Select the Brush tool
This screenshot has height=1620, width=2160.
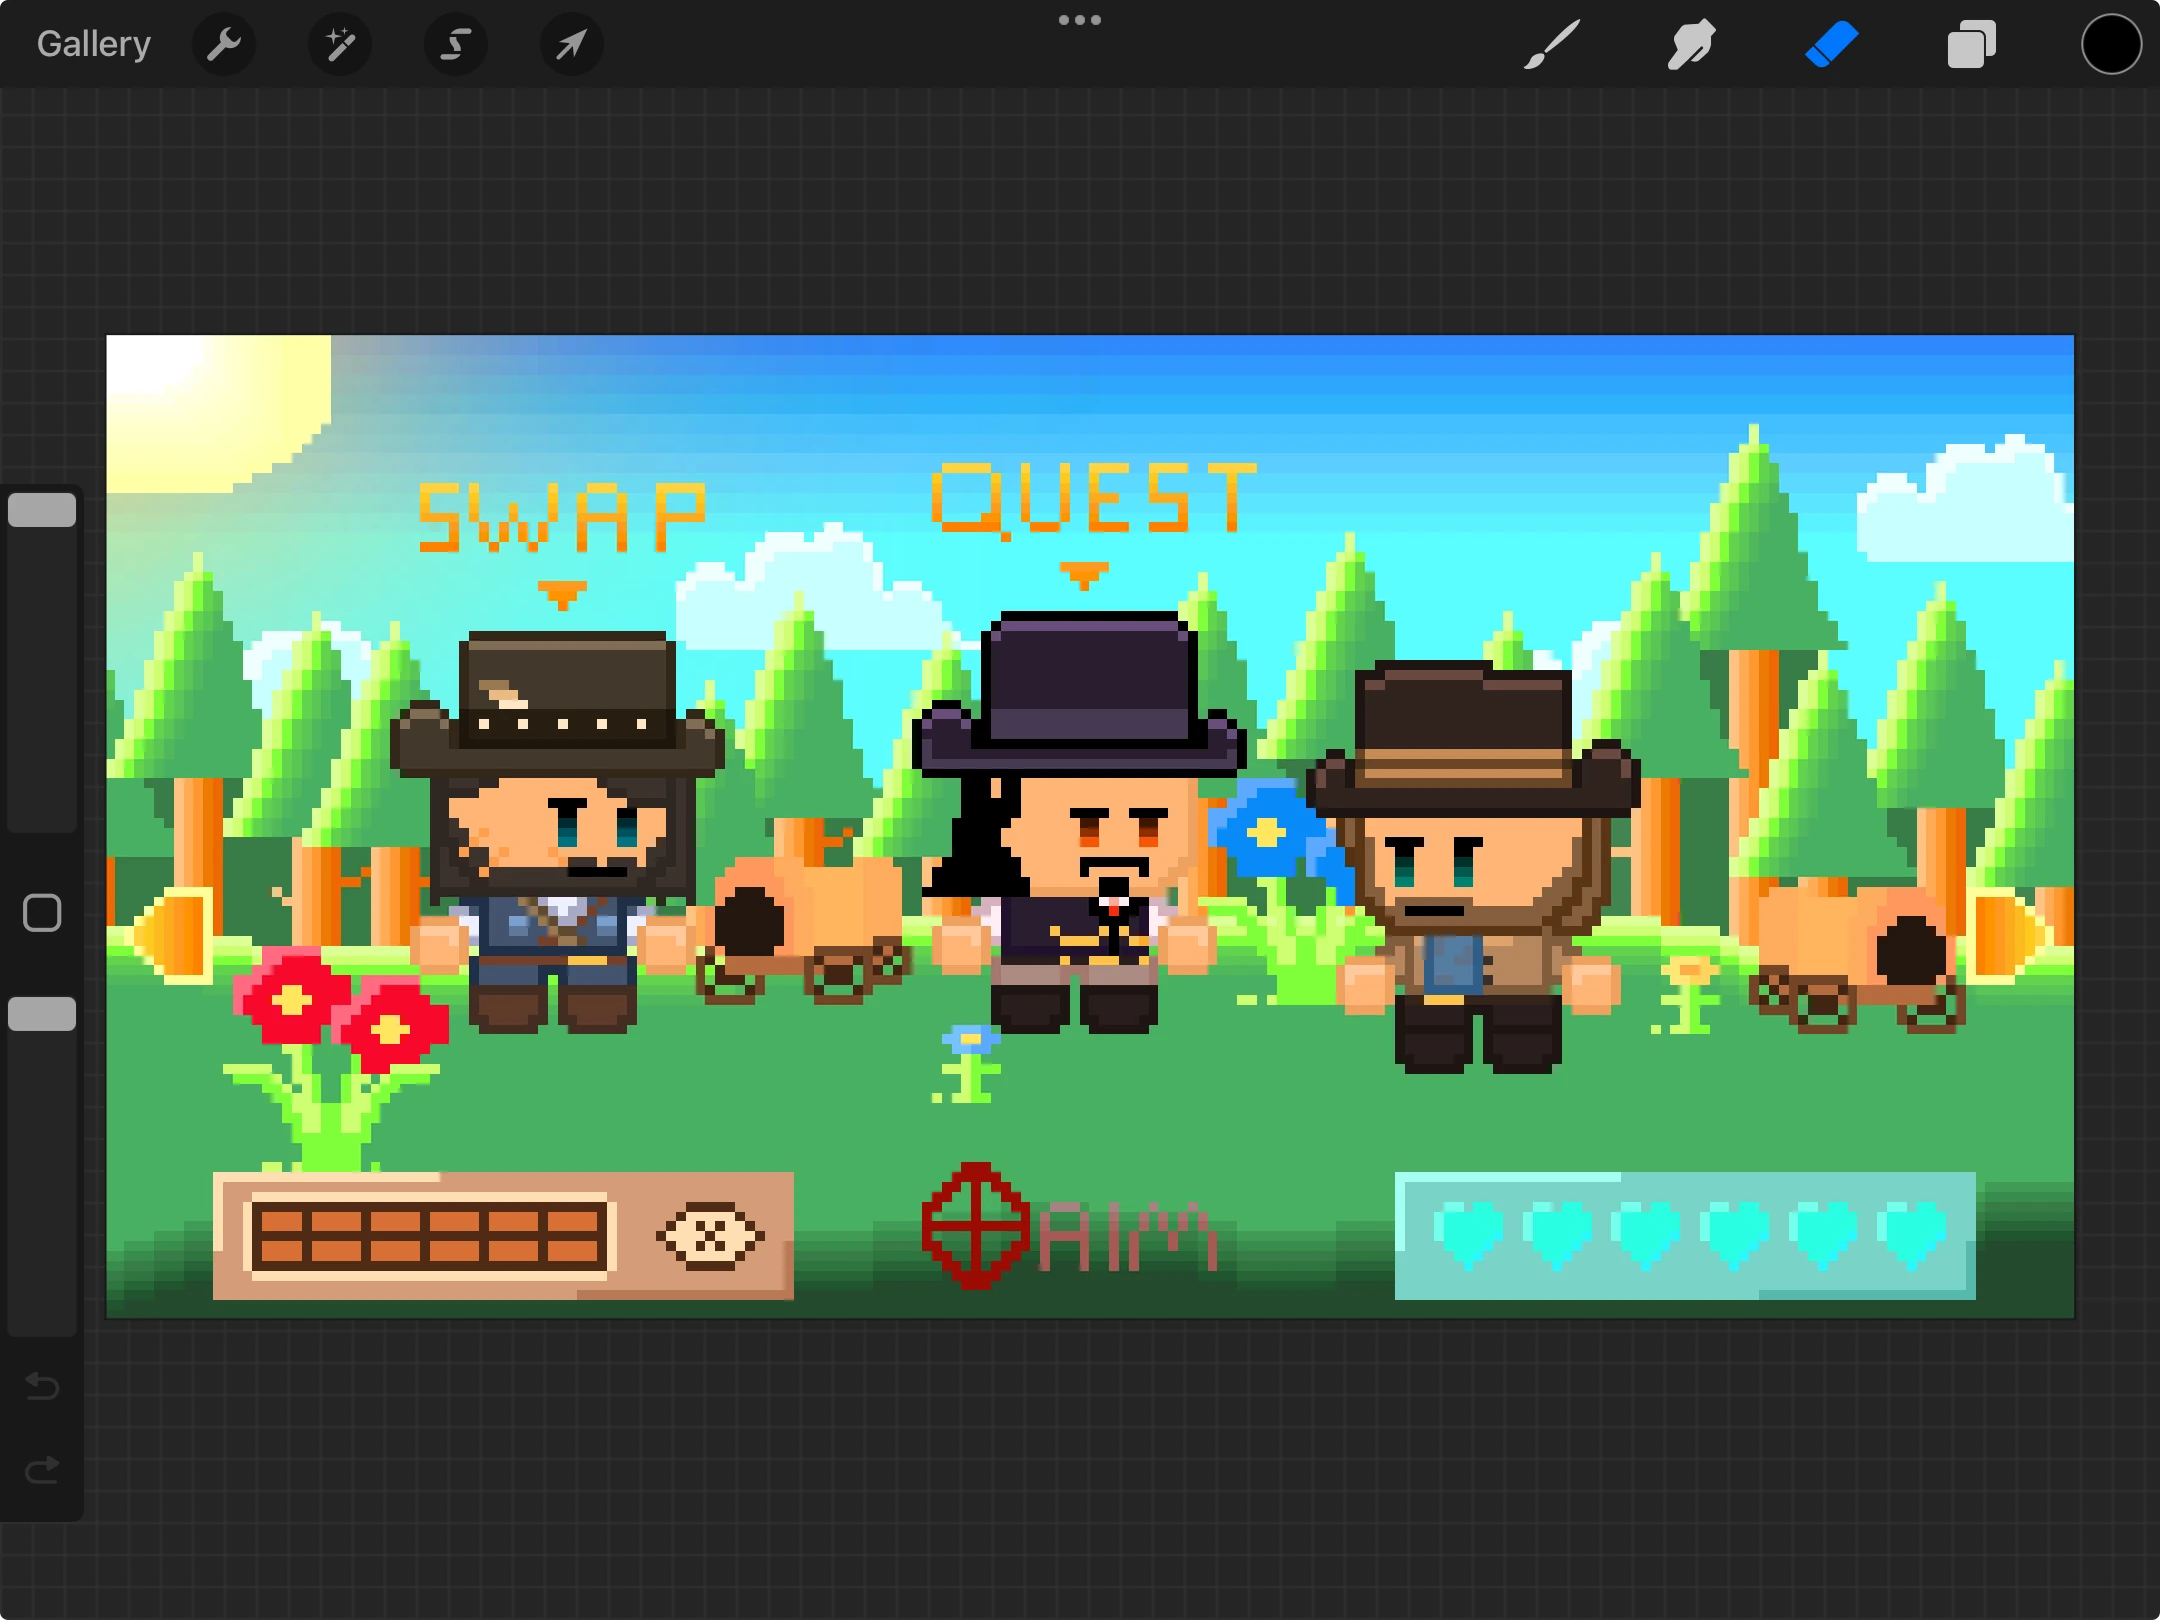[x=1551, y=44]
